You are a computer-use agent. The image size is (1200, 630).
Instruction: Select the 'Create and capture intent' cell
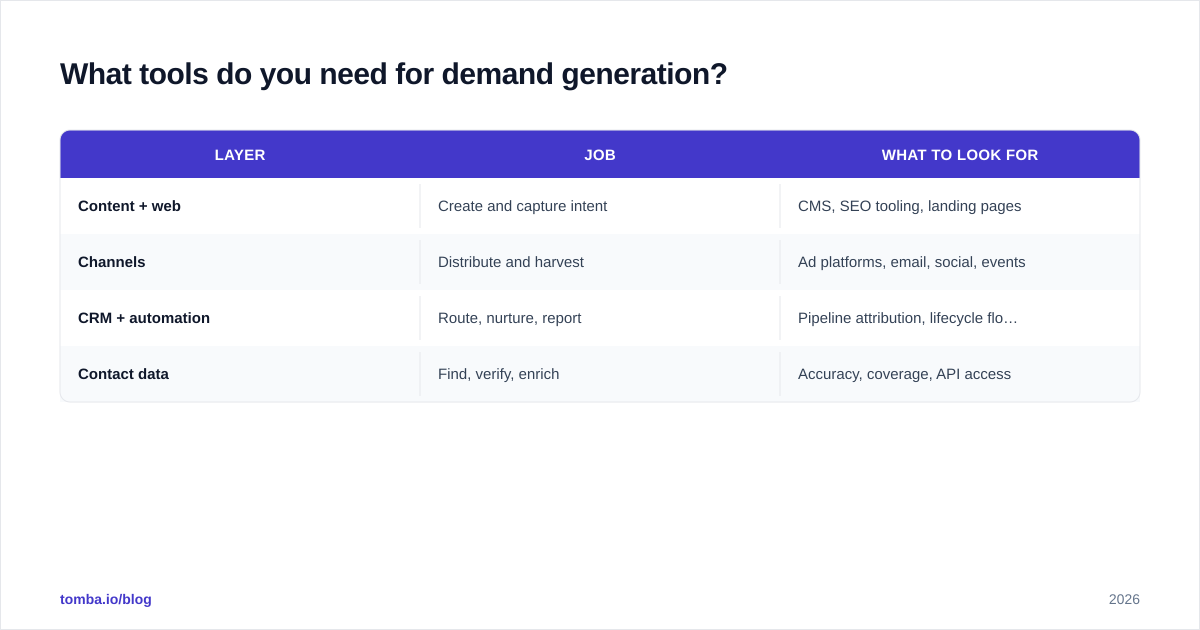[600, 206]
